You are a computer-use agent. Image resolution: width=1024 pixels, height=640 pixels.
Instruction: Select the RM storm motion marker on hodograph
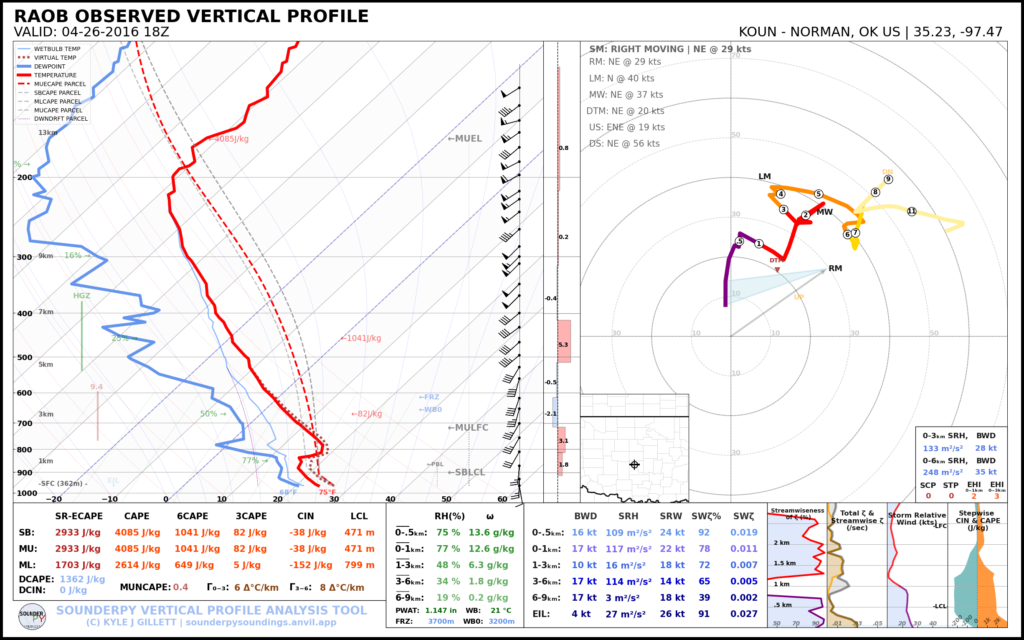834,268
